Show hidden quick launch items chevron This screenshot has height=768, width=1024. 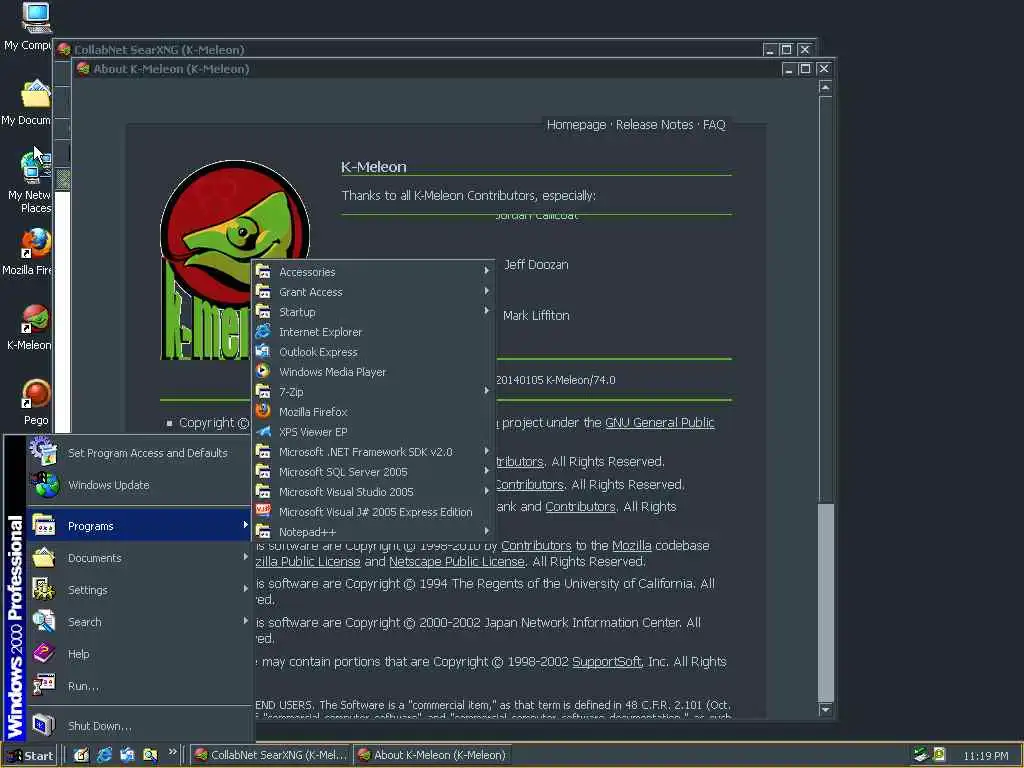172,752
